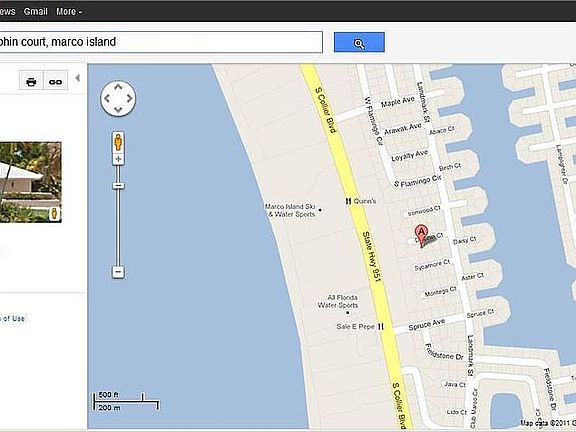Image resolution: width=576 pixels, height=432 pixels.
Task: Open the Gmail link in top bar
Action: [36, 11]
